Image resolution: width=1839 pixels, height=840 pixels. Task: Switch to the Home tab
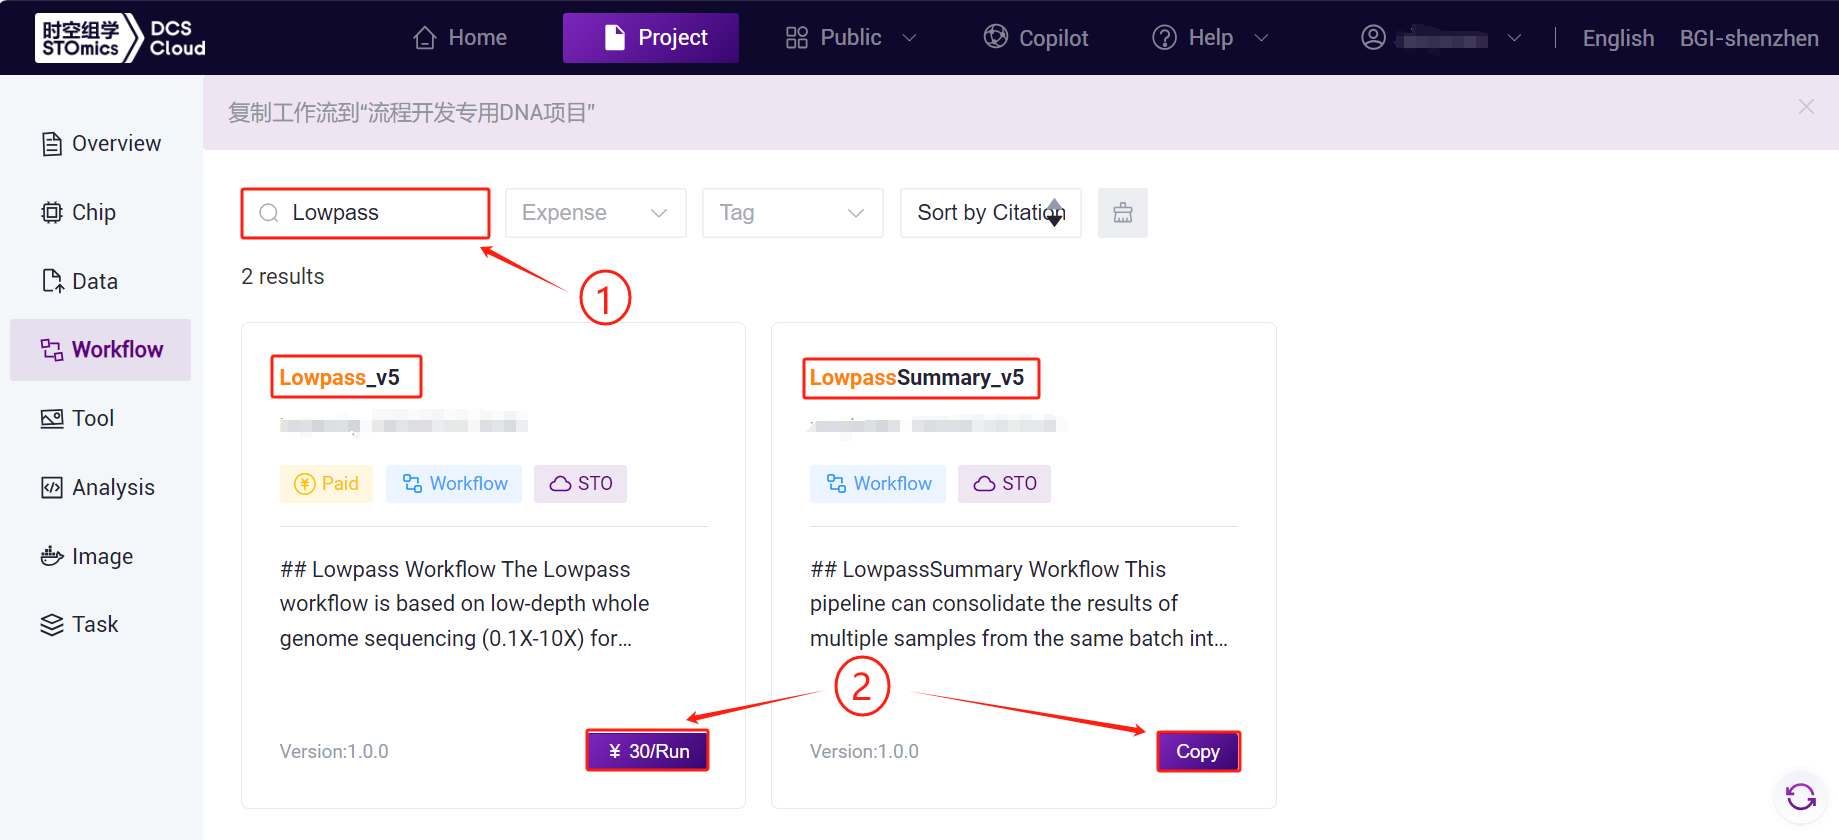pyautogui.click(x=460, y=38)
